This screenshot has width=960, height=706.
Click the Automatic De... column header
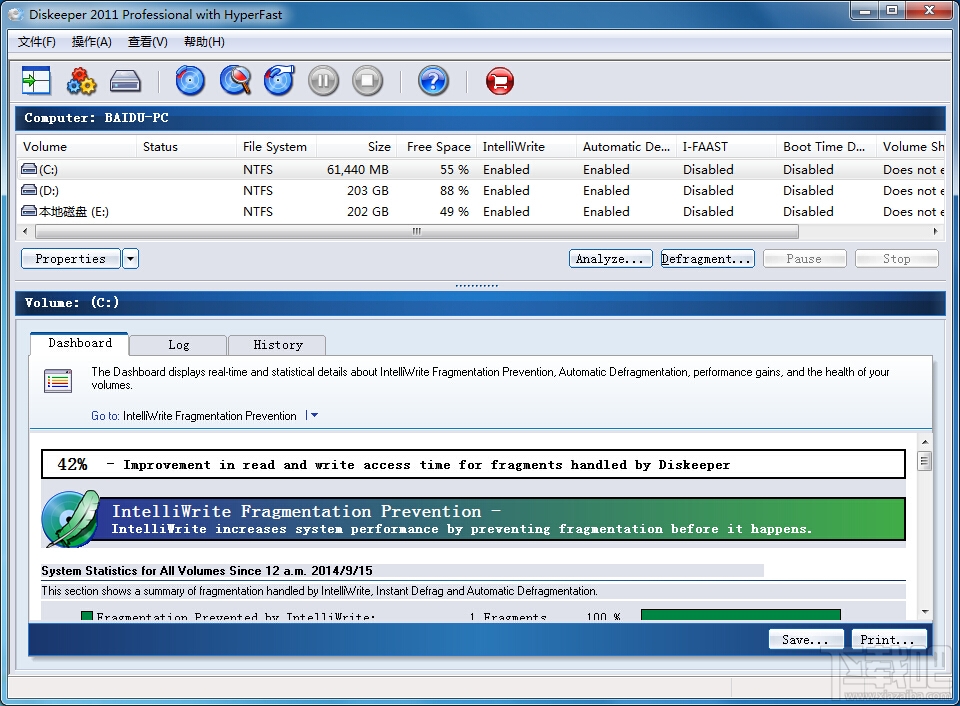coord(626,146)
